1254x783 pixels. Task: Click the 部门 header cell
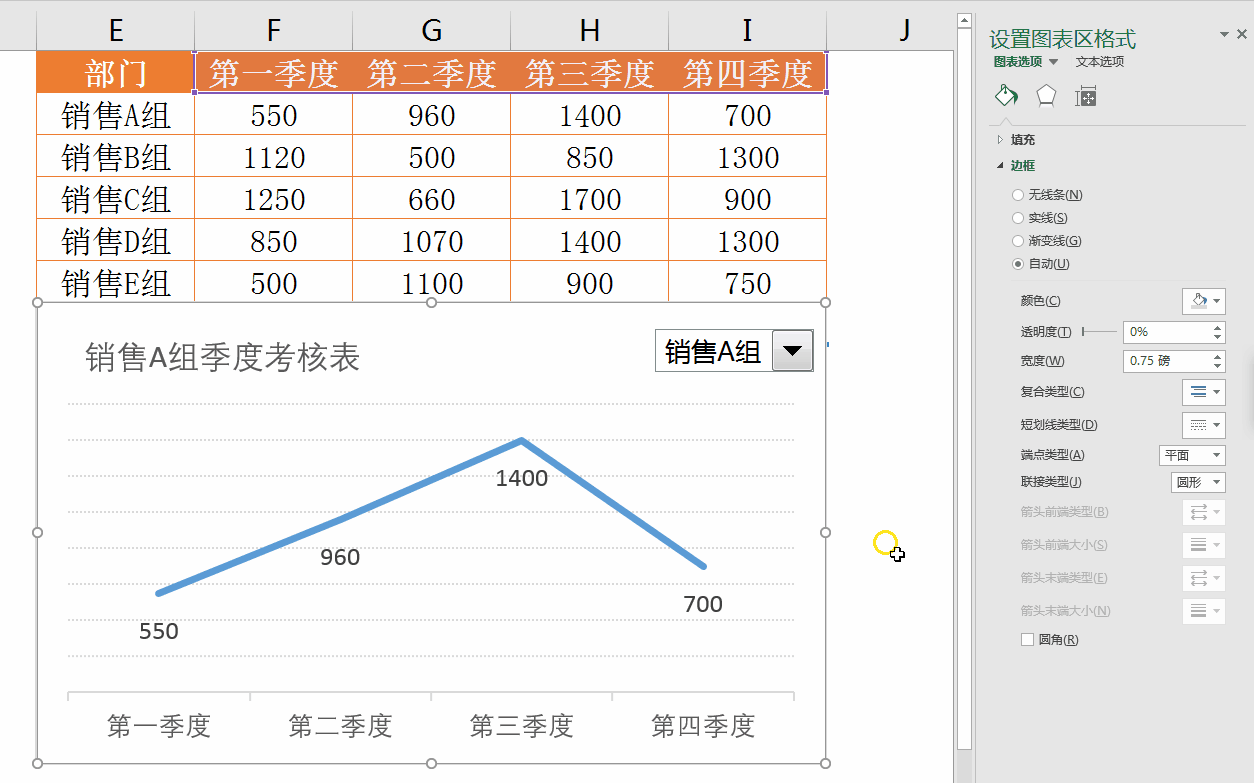click(x=116, y=73)
